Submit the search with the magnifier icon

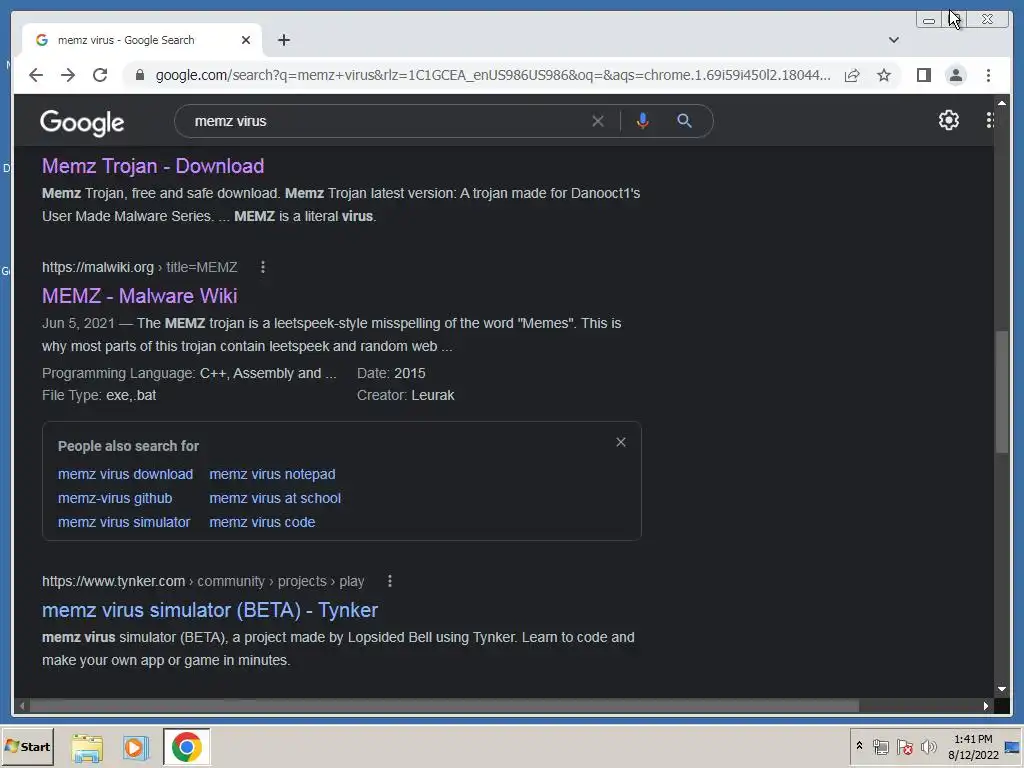pos(684,121)
